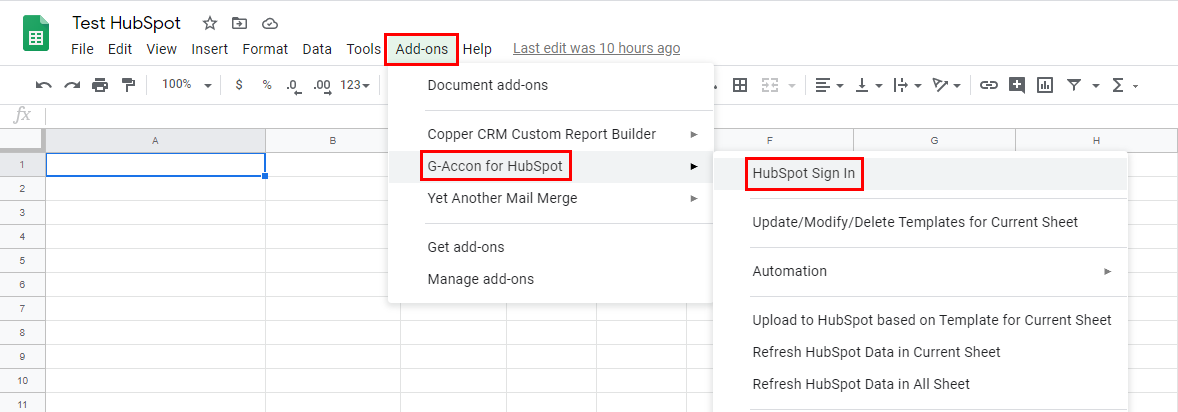
Task: Expand the 123 number format dropdown
Action: pyautogui.click(x=355, y=85)
